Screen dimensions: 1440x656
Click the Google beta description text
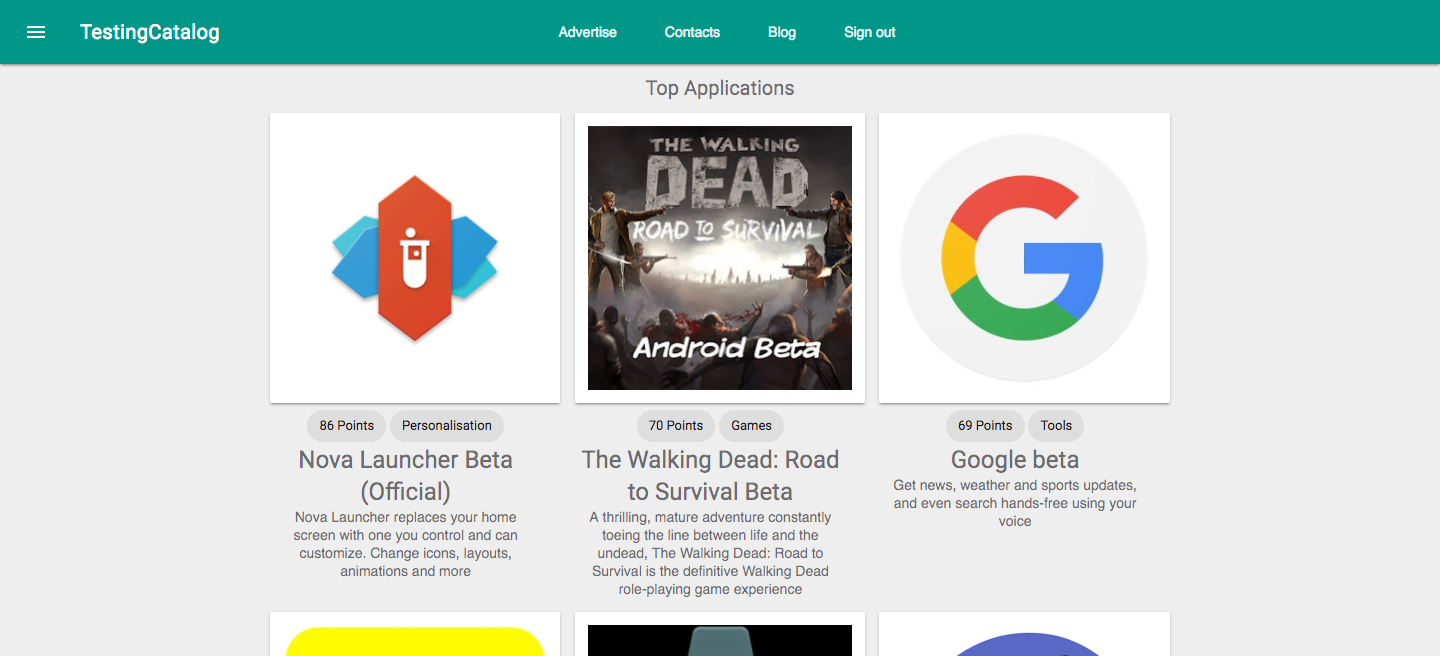pyautogui.click(x=1015, y=503)
